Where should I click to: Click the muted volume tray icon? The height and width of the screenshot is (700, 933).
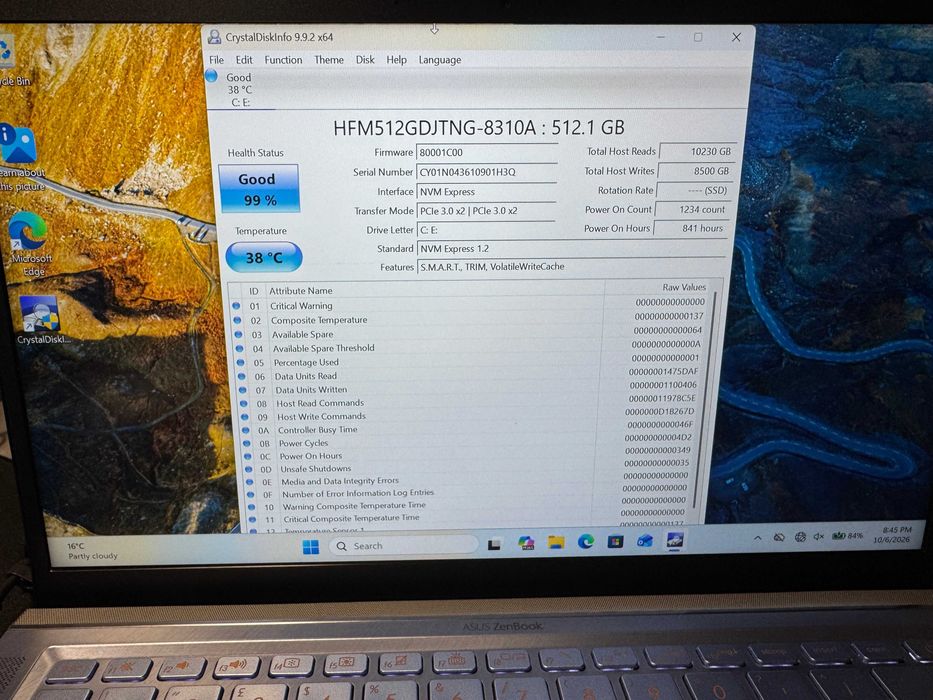click(819, 536)
